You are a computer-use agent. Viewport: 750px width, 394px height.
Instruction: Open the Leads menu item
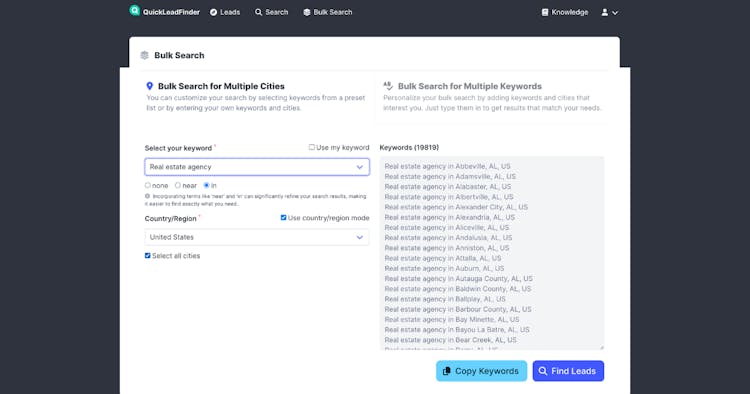225,12
